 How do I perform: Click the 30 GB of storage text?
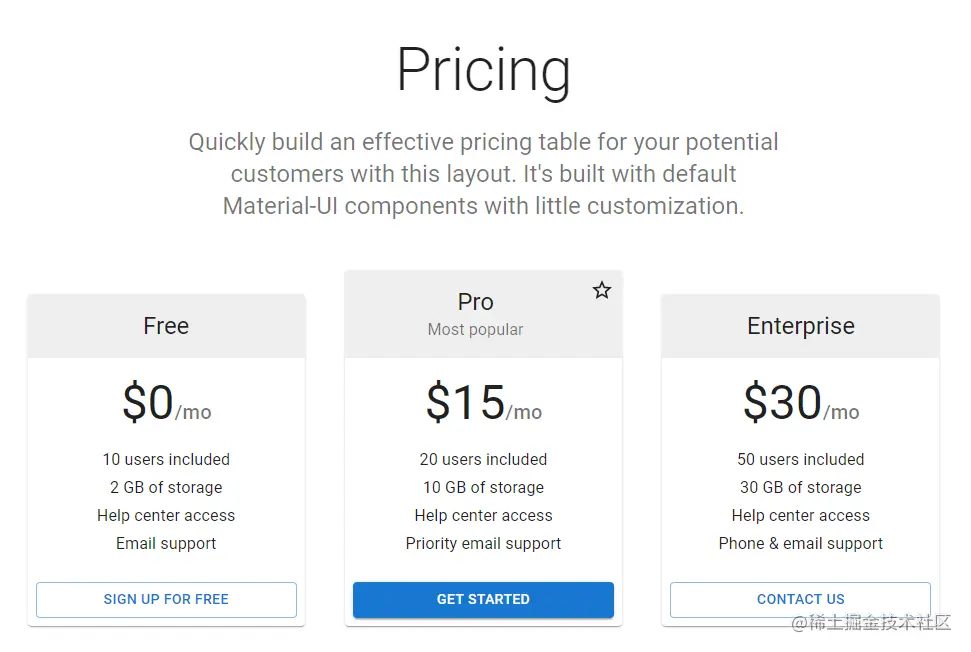(x=801, y=488)
